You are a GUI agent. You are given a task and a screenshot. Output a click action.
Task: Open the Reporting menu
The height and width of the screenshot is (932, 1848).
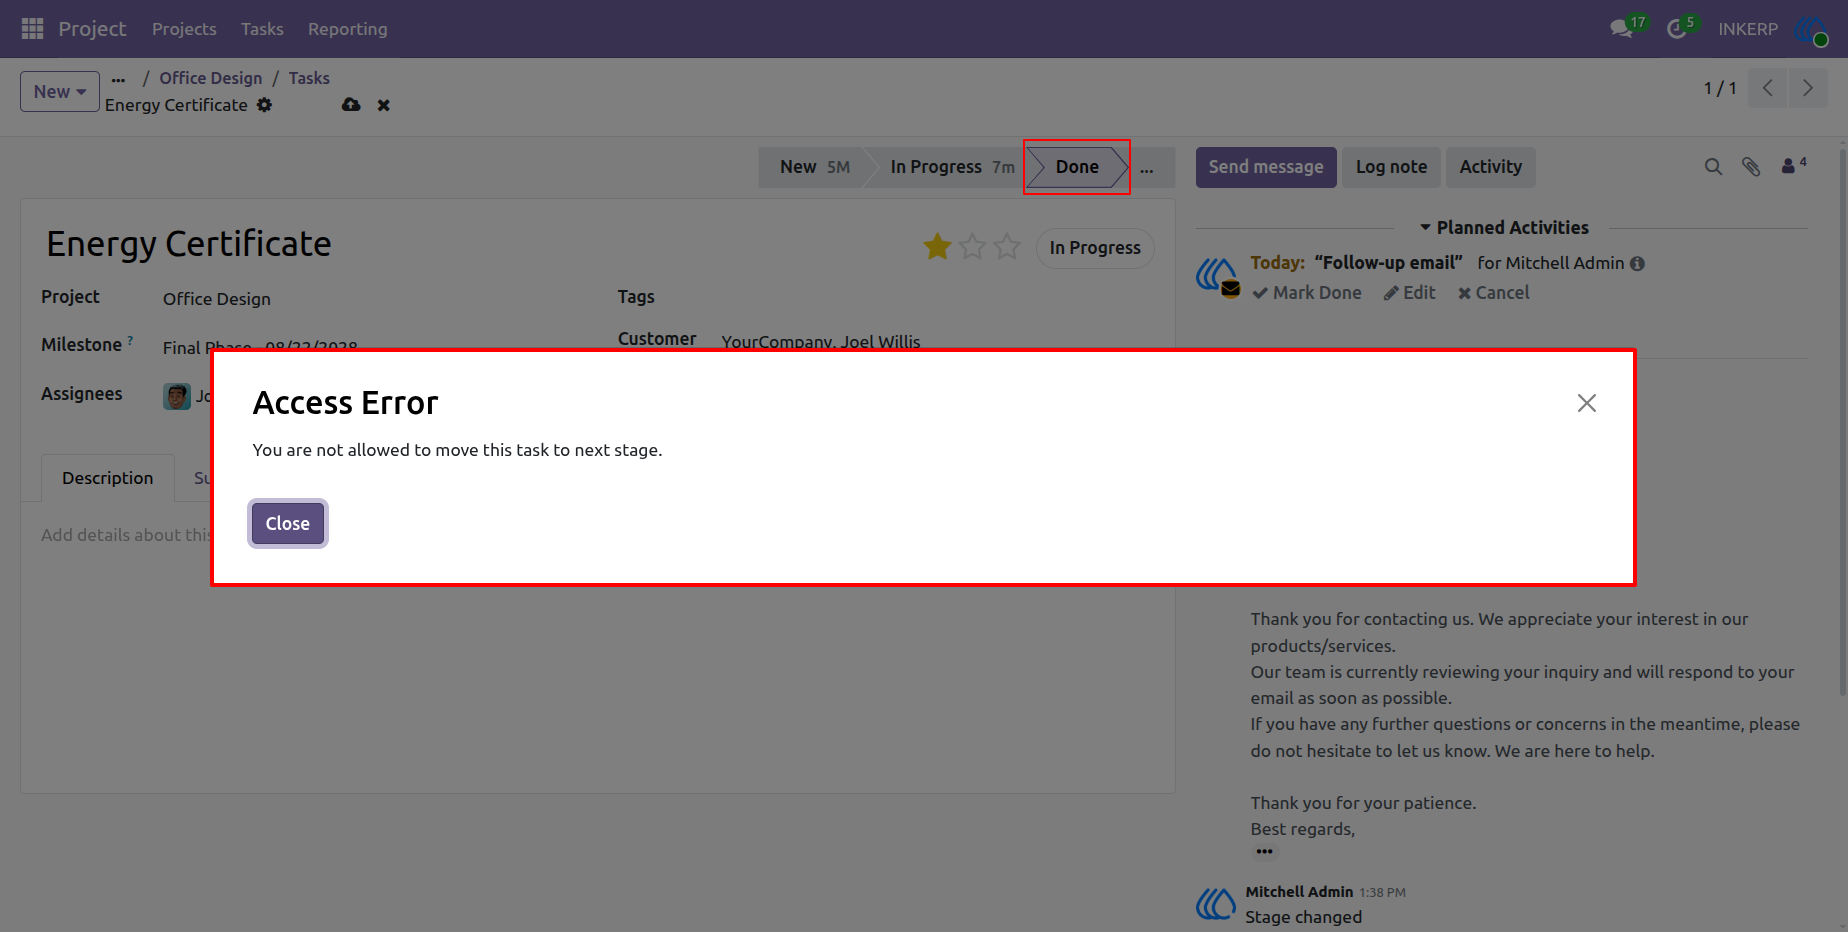tap(348, 29)
